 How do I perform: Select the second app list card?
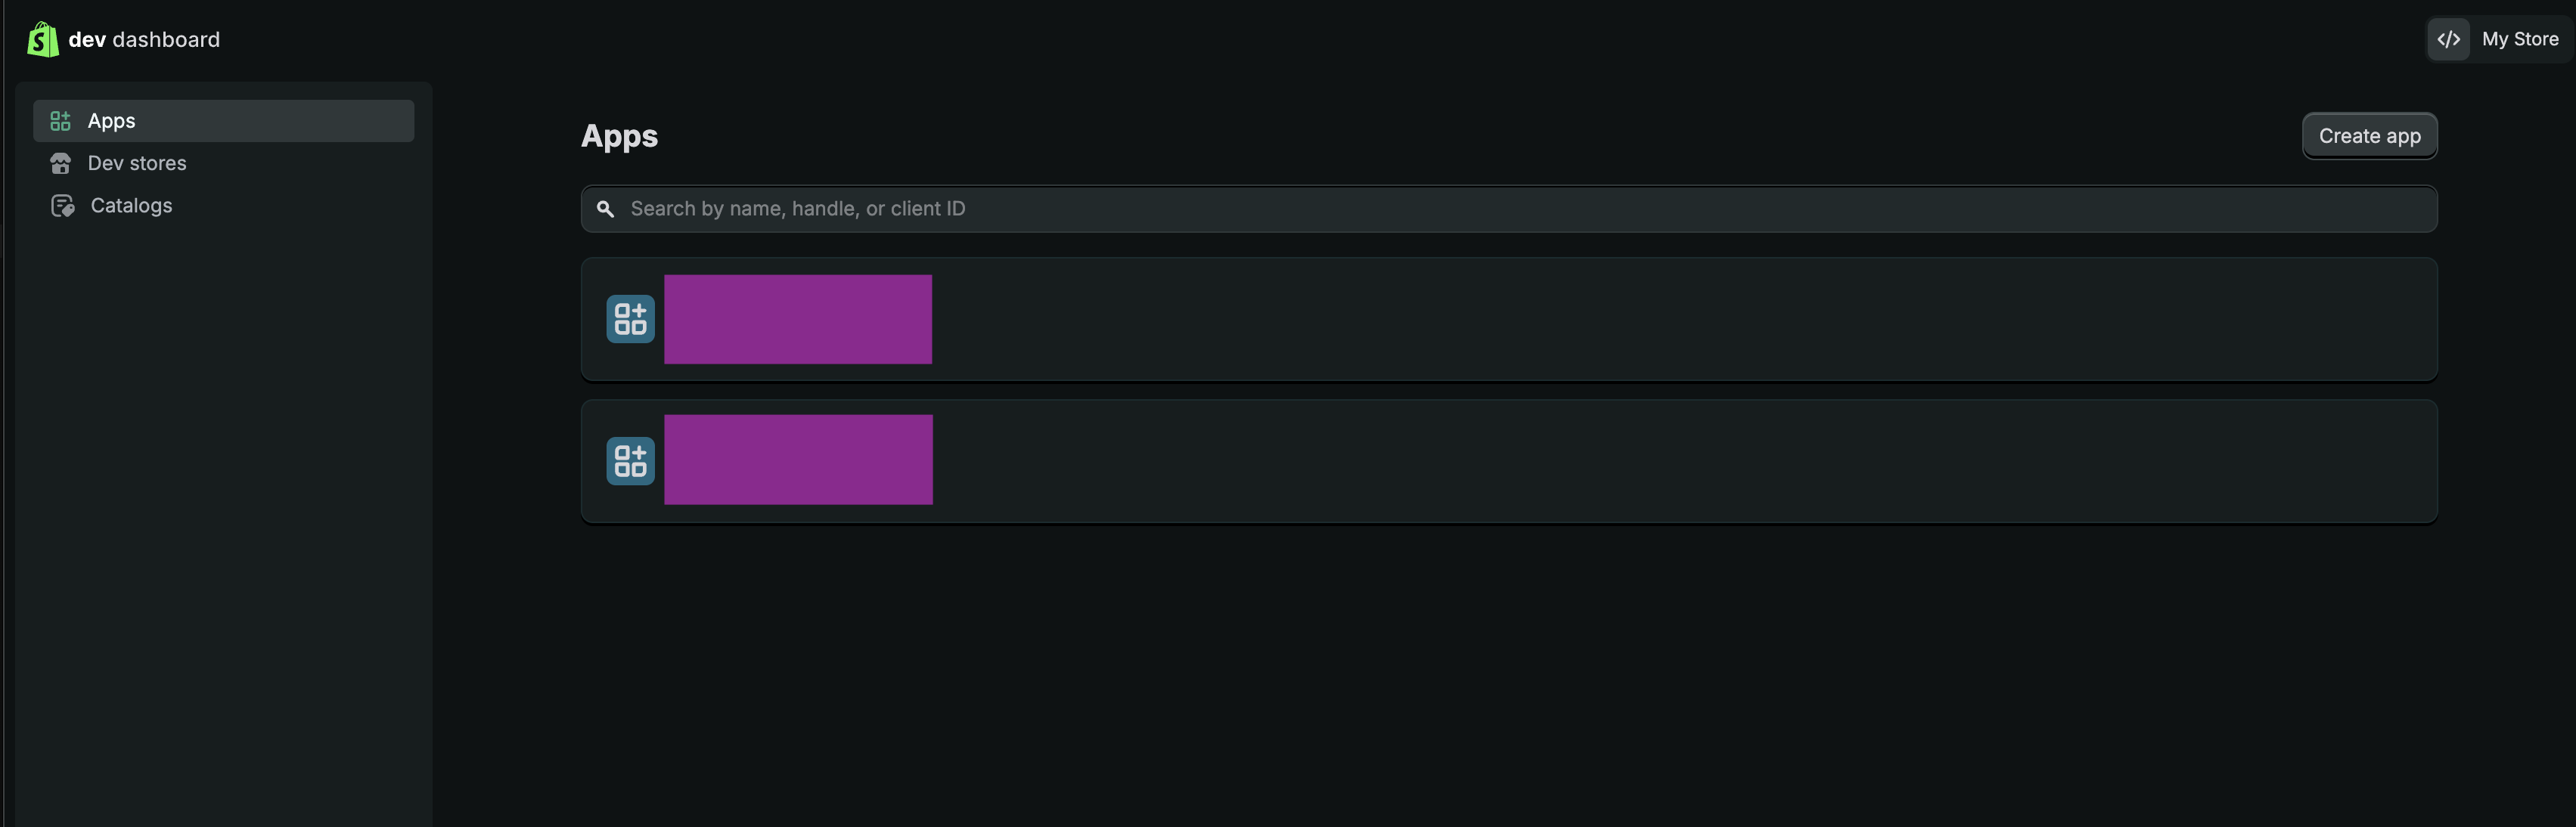(x=1600, y=461)
